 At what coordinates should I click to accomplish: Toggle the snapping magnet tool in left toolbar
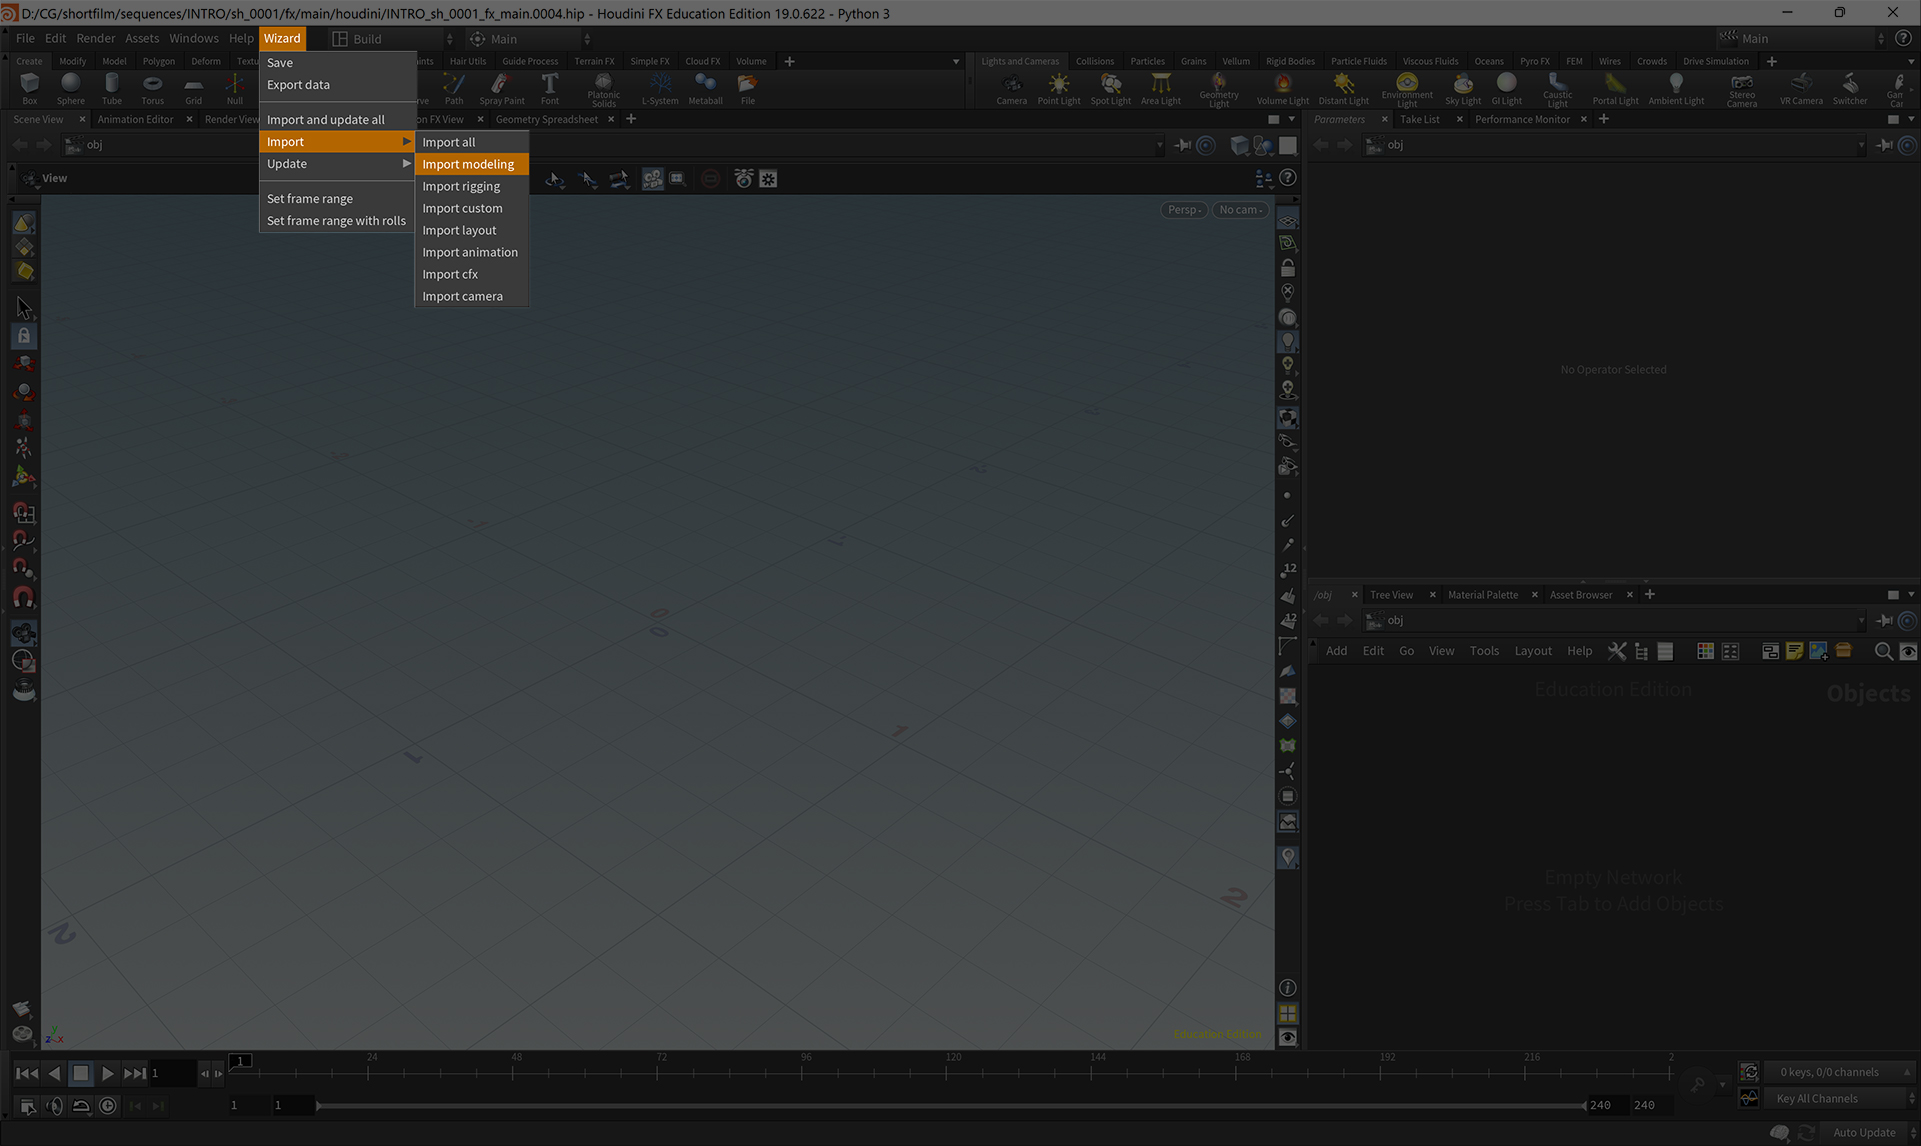(x=24, y=597)
